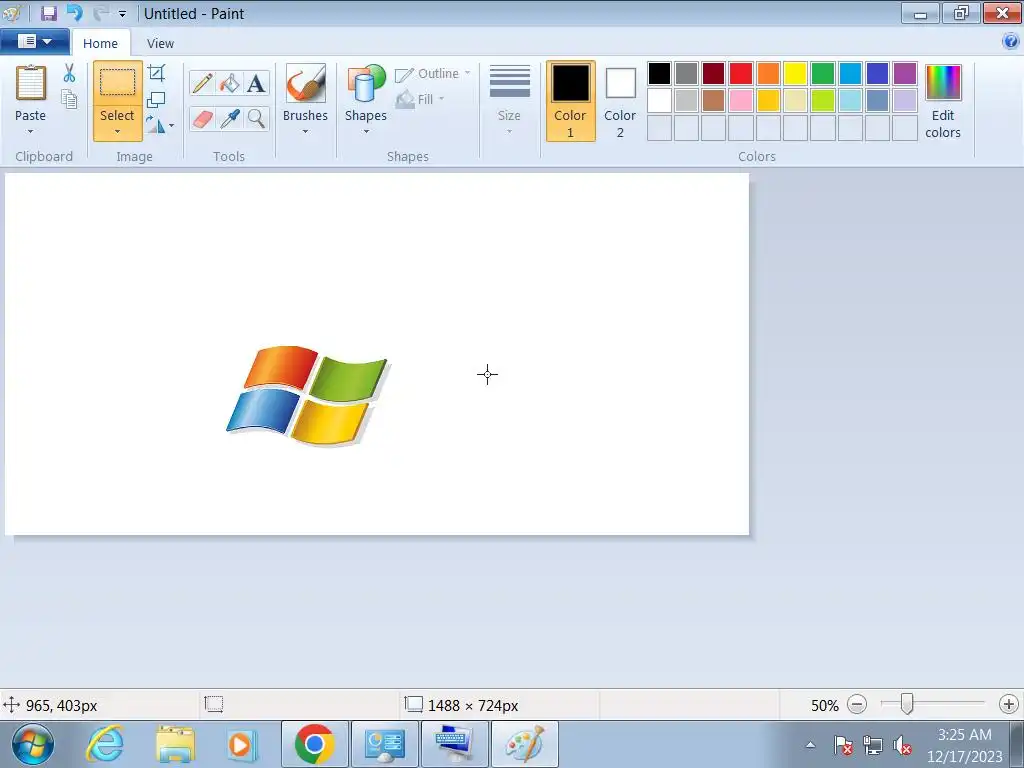Choose the Fill with color bucket tool
Image resolution: width=1024 pixels, height=768 pixels.
(229, 83)
